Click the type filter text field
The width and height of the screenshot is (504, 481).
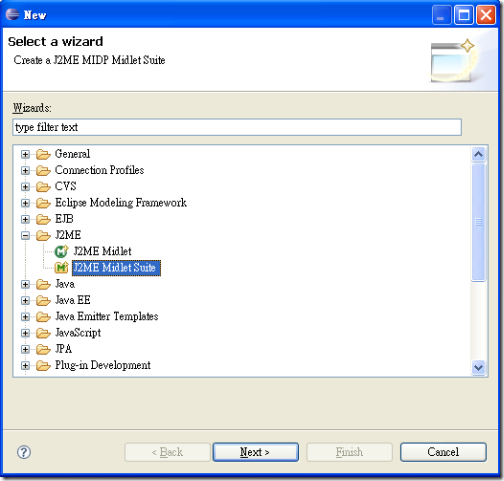tap(237, 127)
